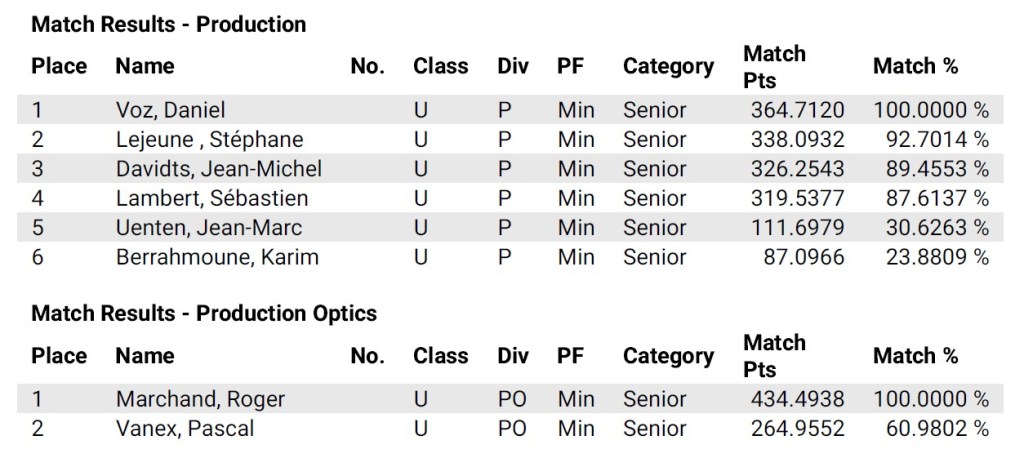The image size is (1024, 458).
Task: Click on Berrahmoune, Karim
Action: (217, 257)
